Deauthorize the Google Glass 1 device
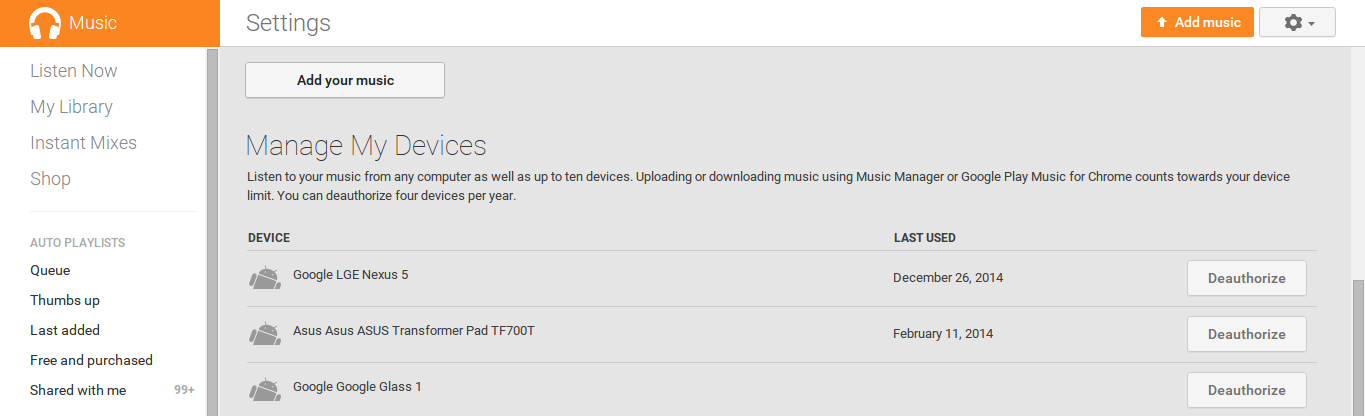Screen dimensions: 1365x416 click(x=1246, y=390)
